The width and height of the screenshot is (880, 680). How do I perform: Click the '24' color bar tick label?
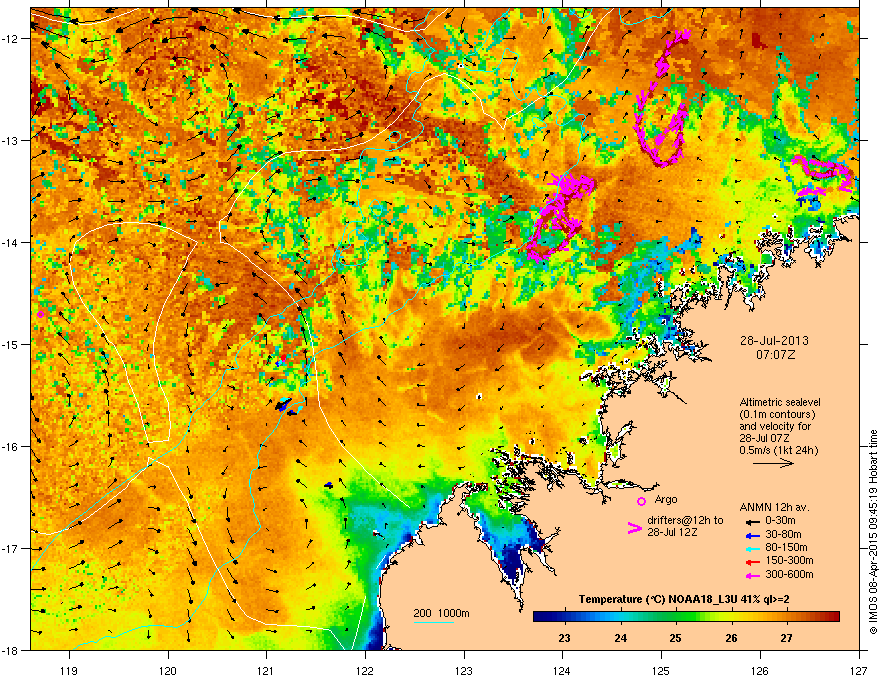pyautogui.click(x=620, y=638)
